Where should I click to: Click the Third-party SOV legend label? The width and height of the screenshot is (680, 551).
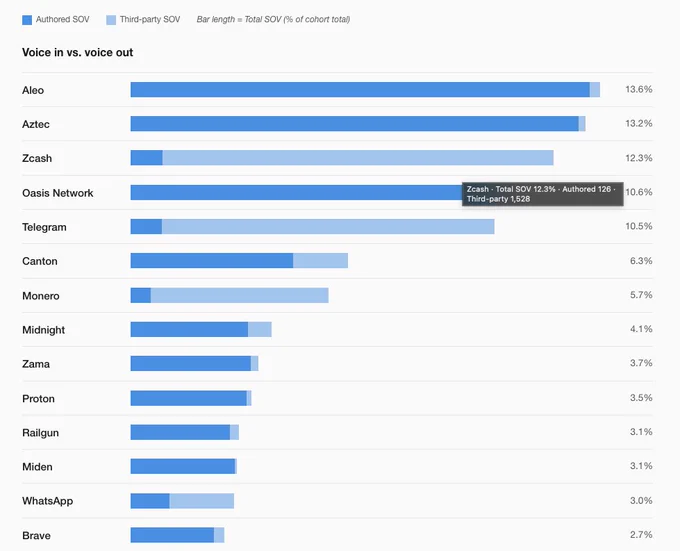click(150, 20)
